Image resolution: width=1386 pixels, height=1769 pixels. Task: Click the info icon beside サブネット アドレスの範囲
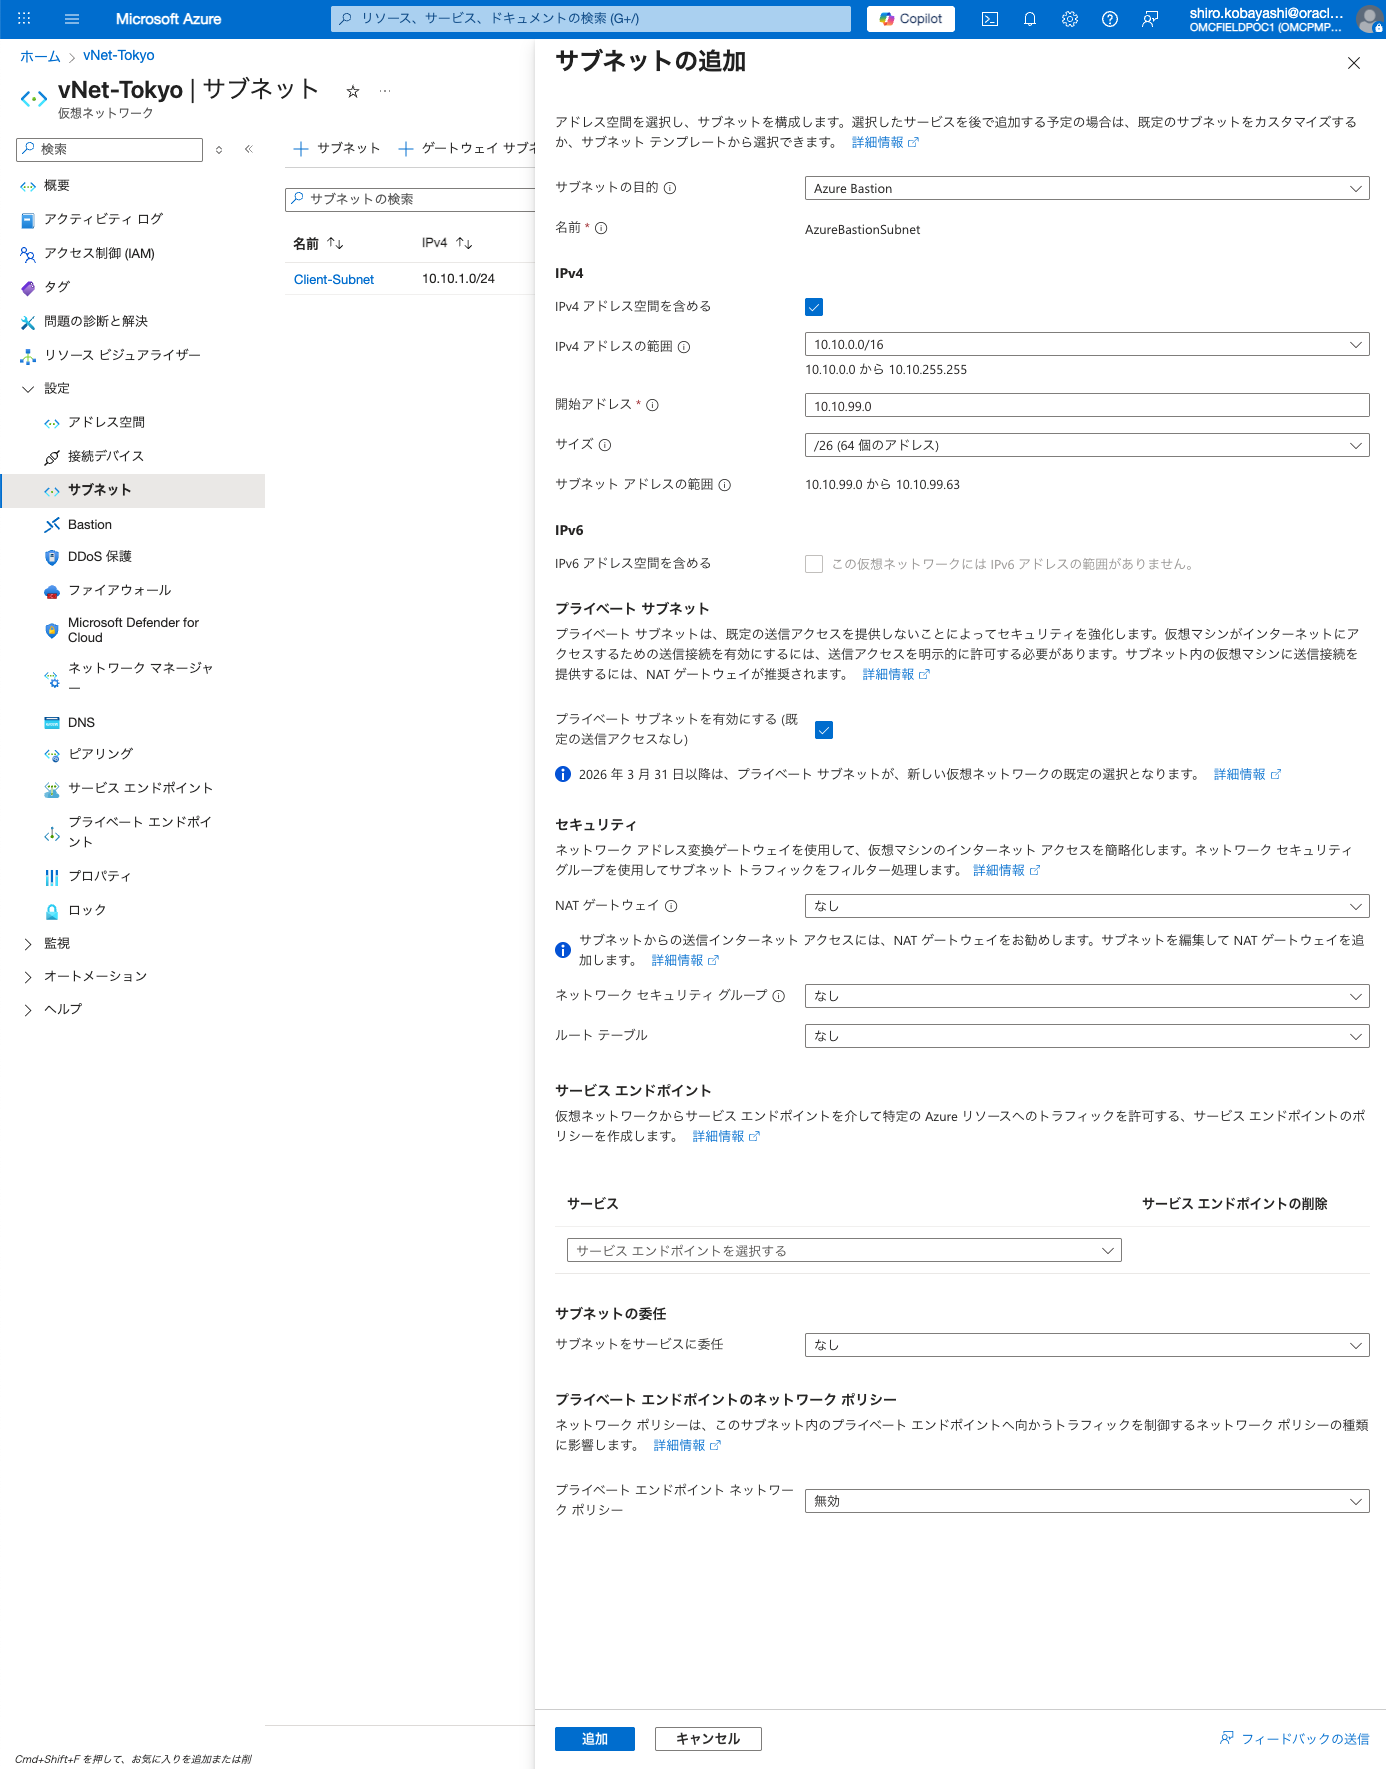(725, 485)
